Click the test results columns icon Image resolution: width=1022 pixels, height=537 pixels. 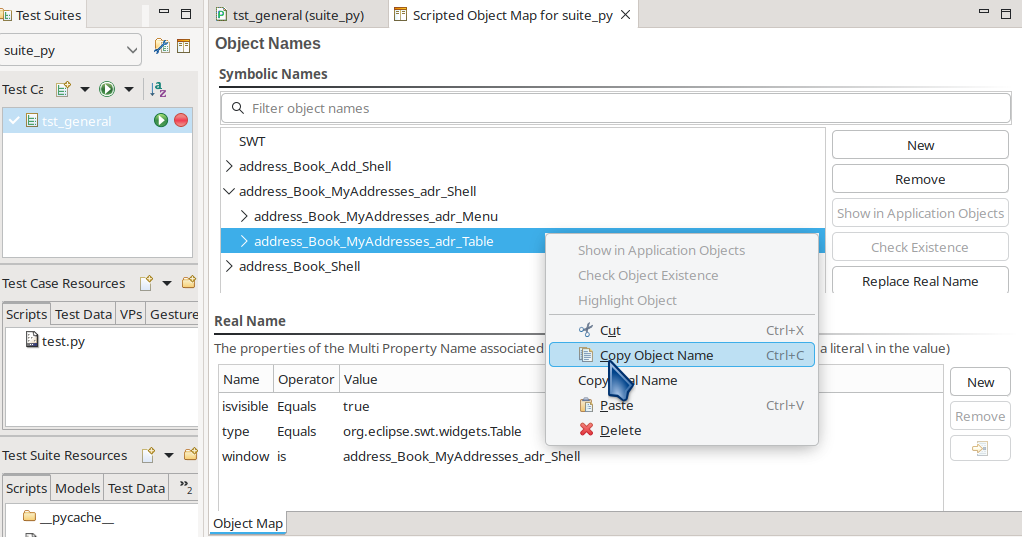coord(184,47)
